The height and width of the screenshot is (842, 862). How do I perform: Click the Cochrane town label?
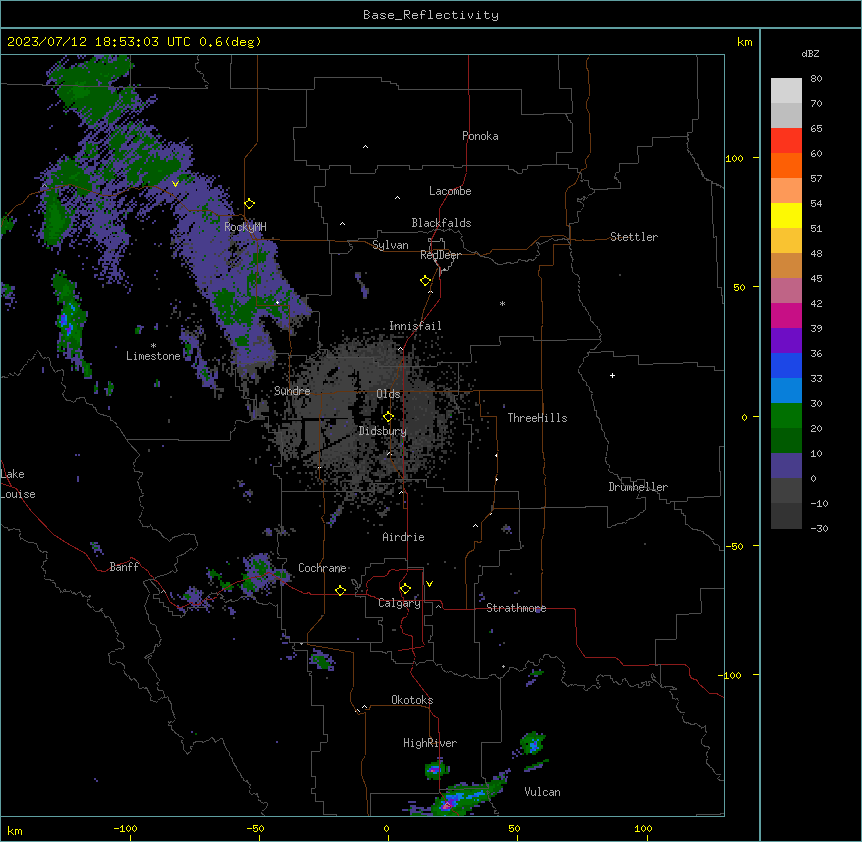(322, 568)
